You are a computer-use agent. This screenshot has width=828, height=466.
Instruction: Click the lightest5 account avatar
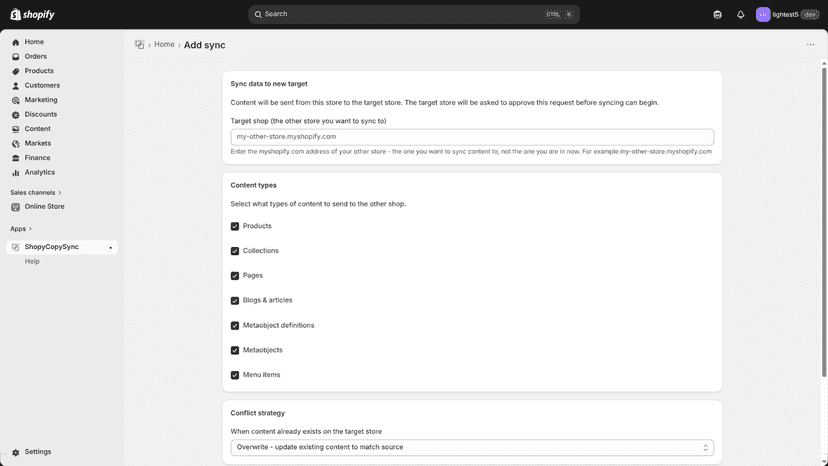coord(763,15)
